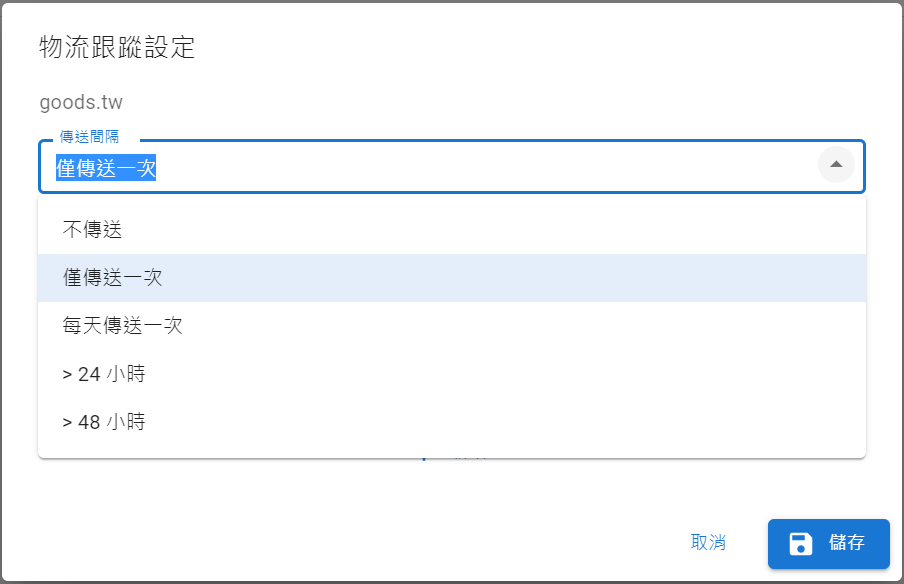Screen dimensions: 904x584
Task: Collapse the 傳送間隔 dropdown arrow
Action: 836,164
